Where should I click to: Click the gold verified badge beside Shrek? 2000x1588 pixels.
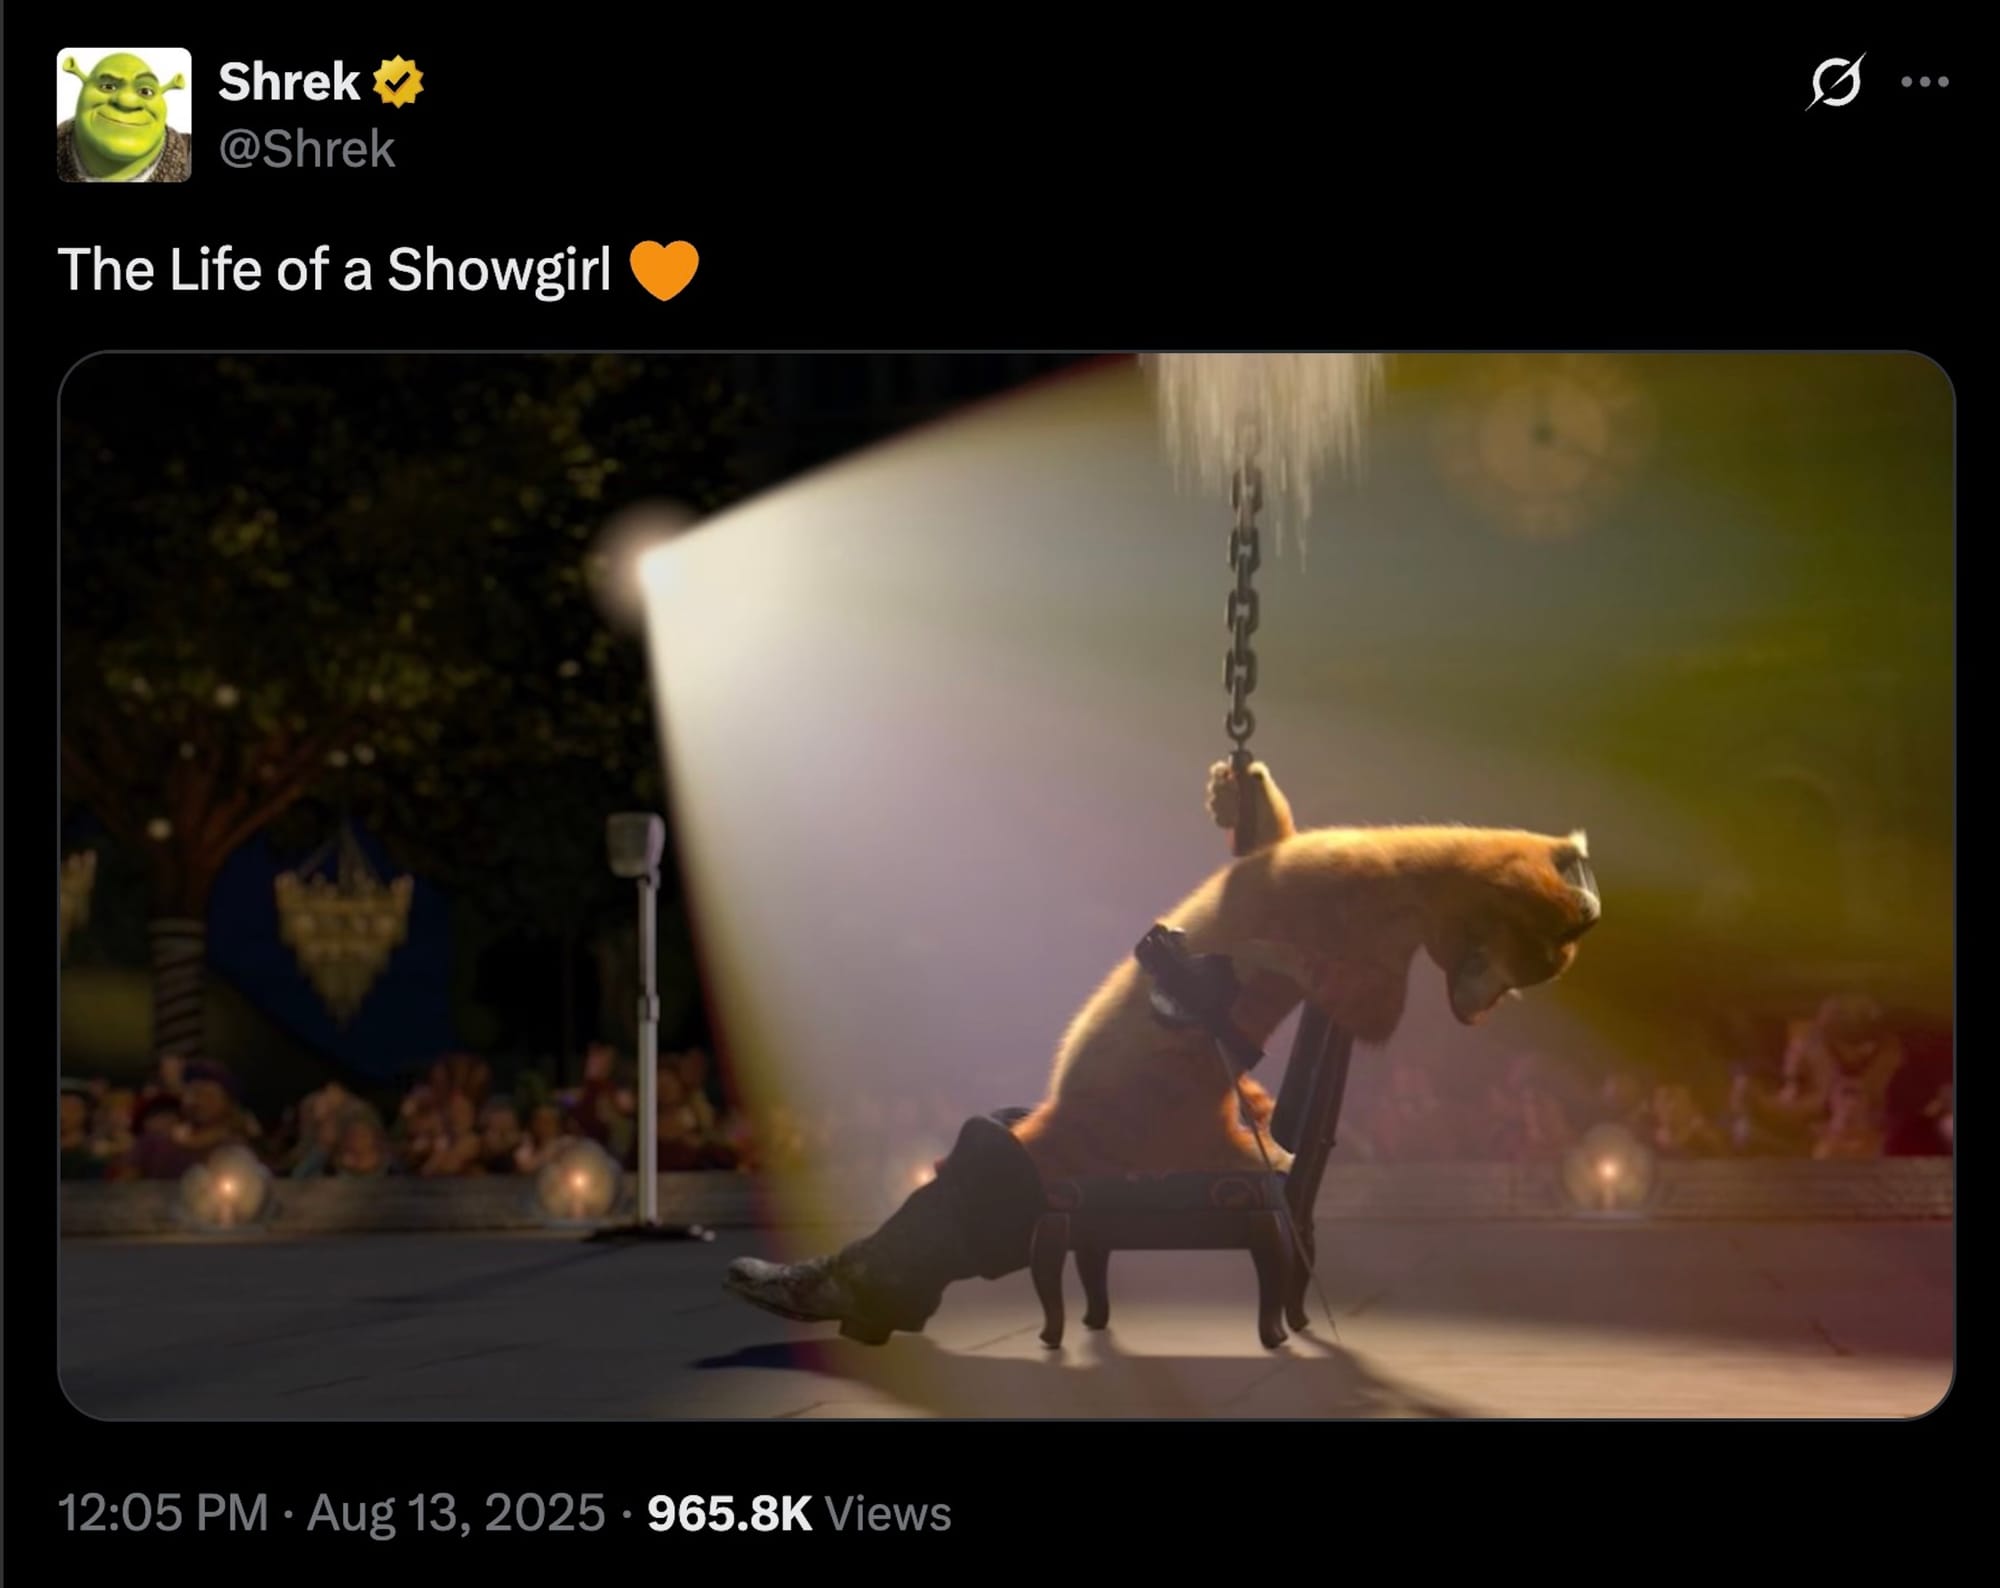pos(398,82)
